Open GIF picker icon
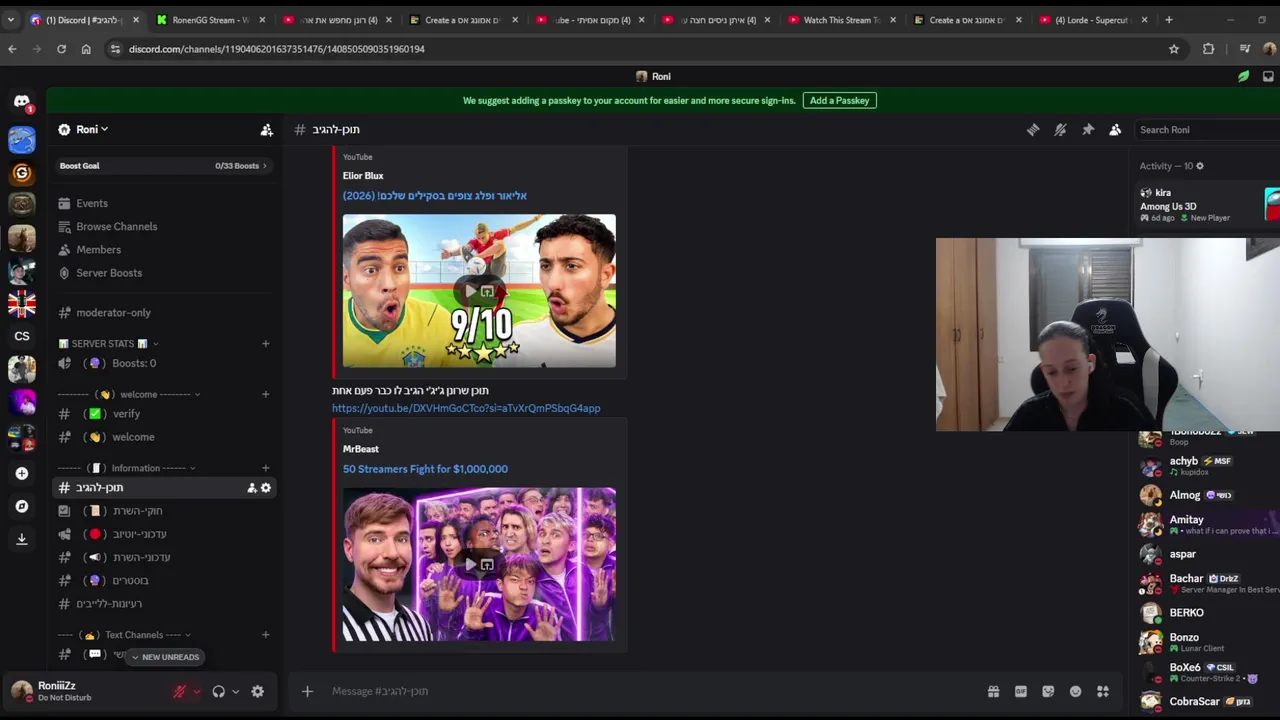Viewport: 1280px width, 720px height. (x=1021, y=691)
